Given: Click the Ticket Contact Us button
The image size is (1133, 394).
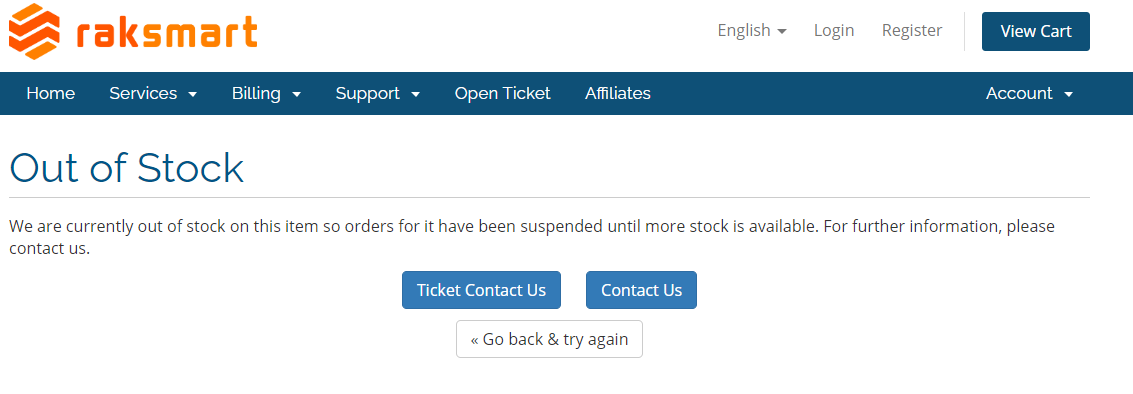Looking at the screenshot, I should click(481, 290).
